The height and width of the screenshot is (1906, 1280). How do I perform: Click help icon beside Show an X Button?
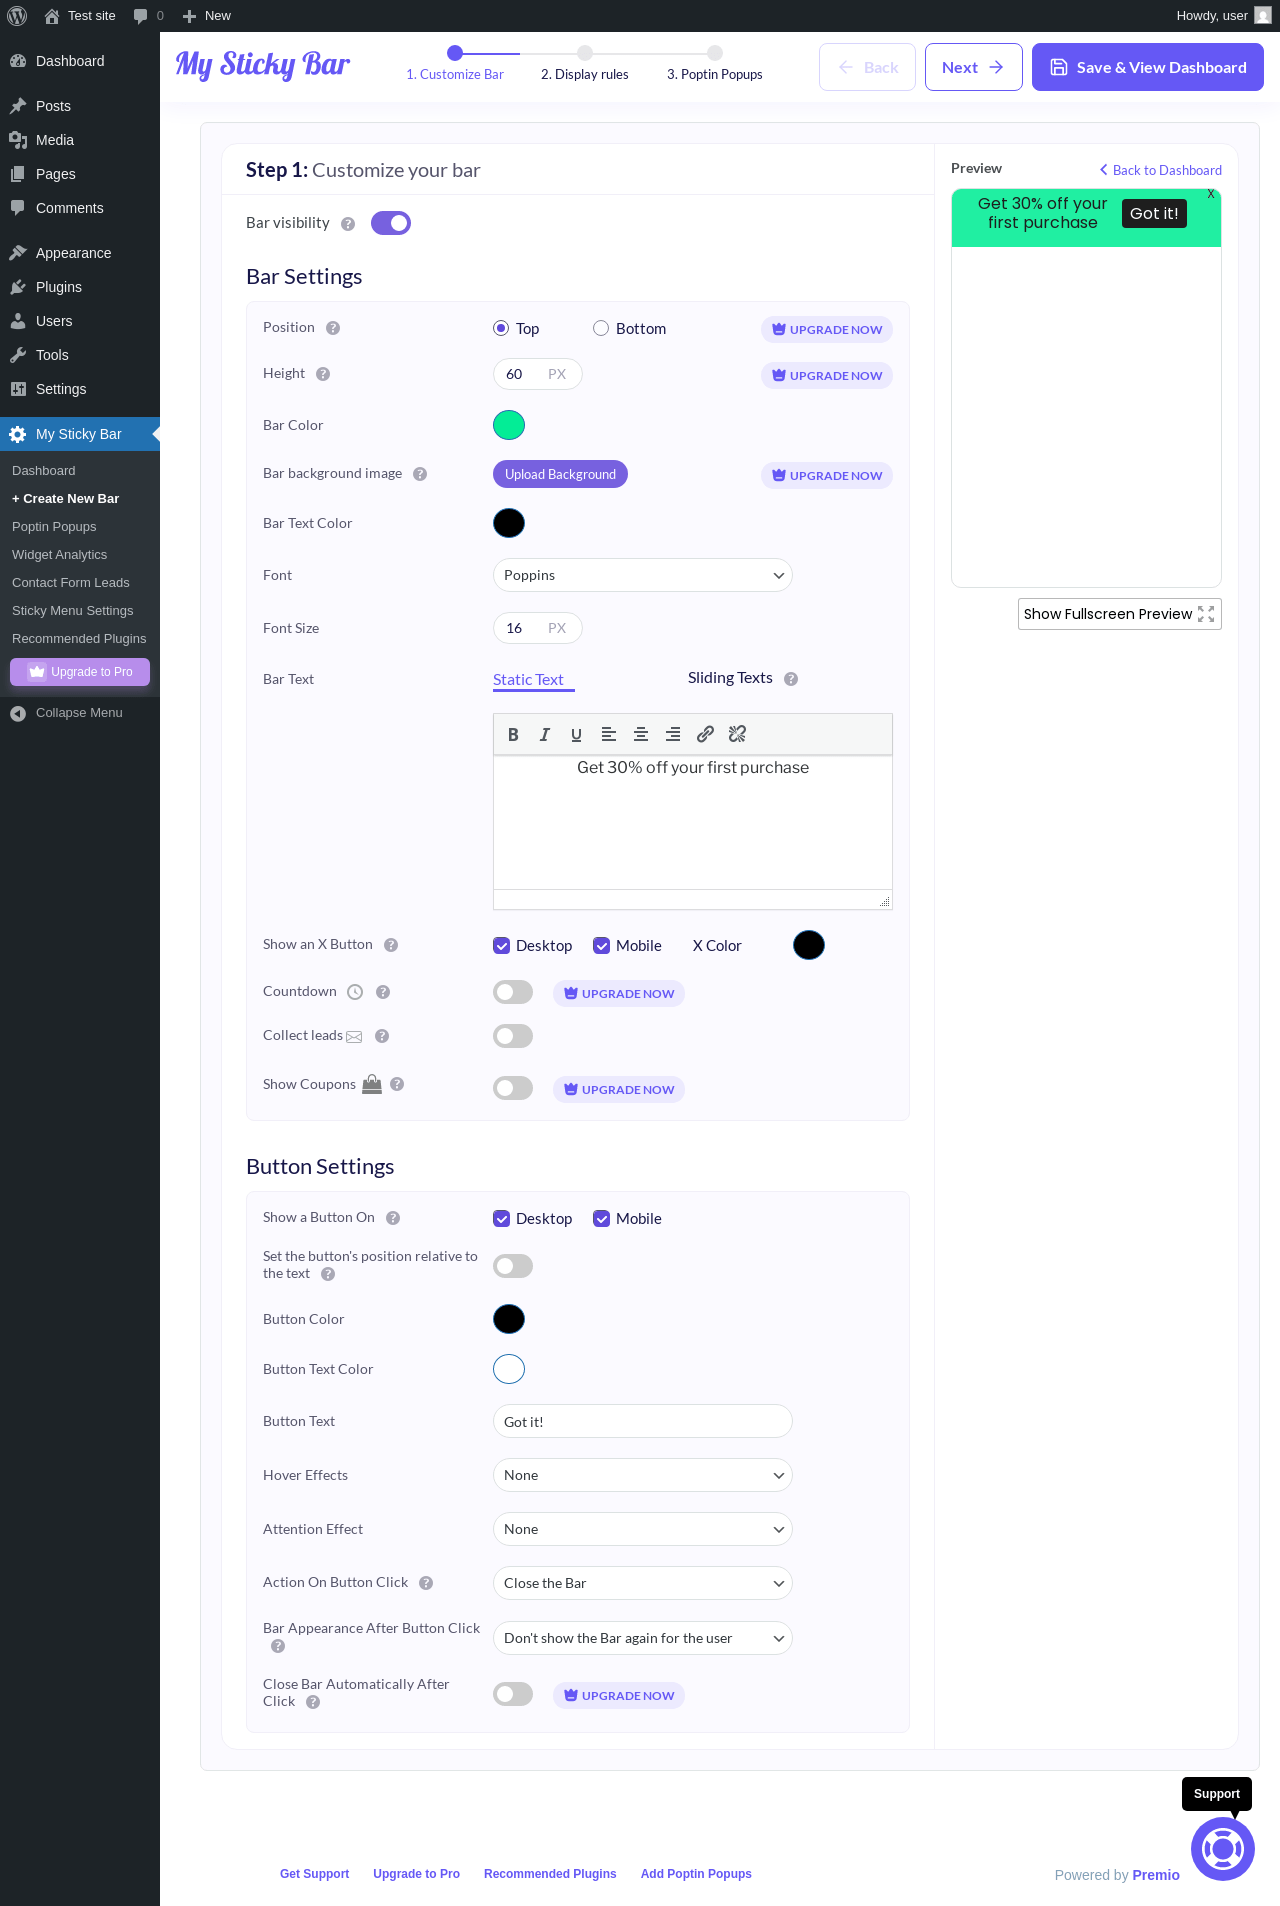pos(391,945)
